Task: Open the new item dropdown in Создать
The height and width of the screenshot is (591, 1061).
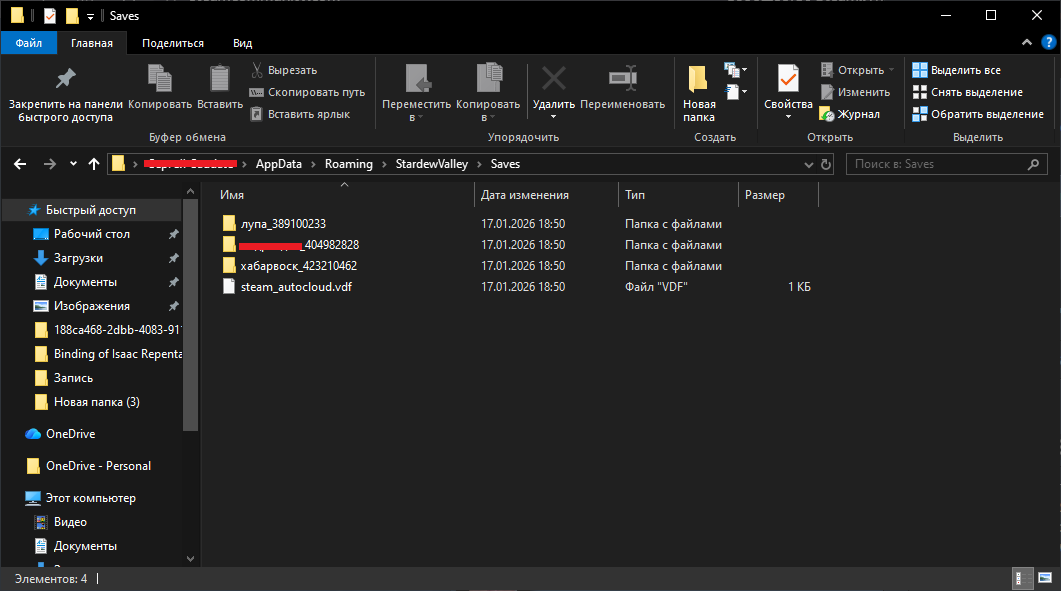Action: click(x=736, y=70)
